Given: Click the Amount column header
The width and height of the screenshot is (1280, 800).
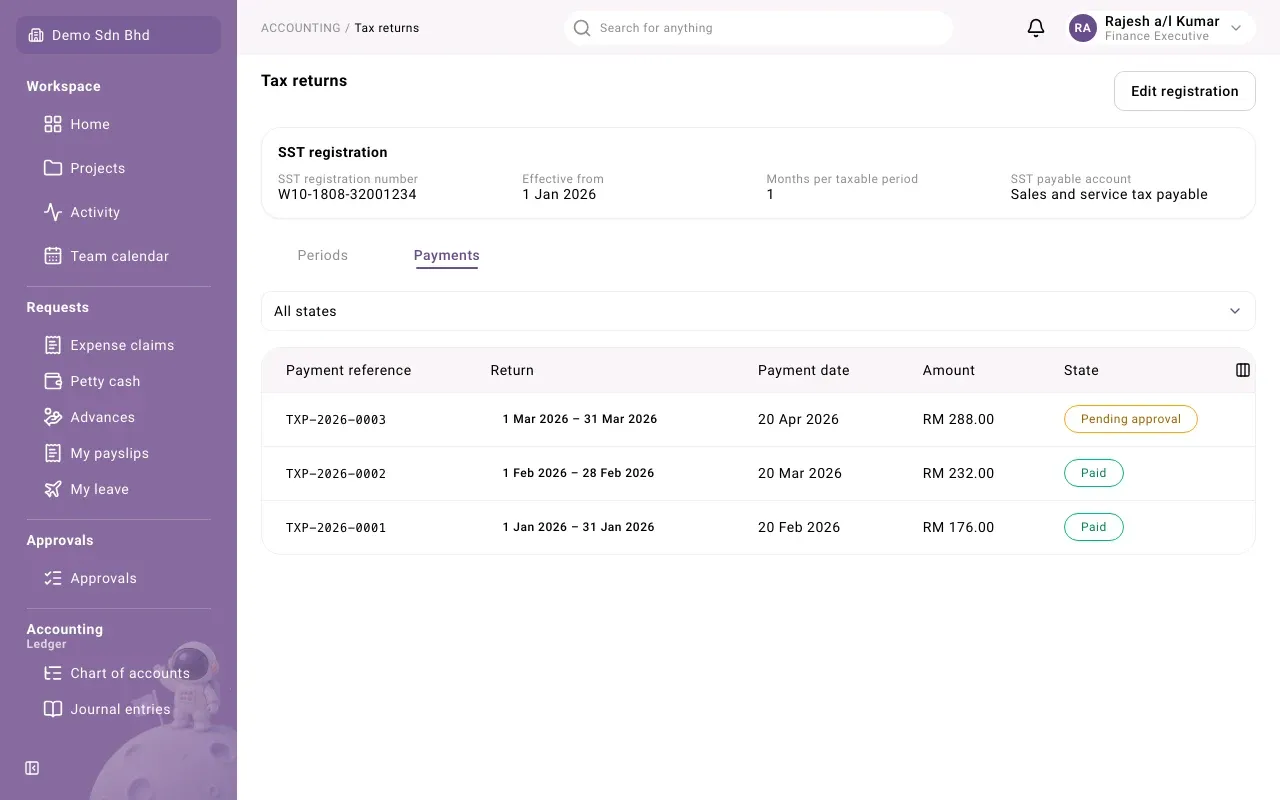Looking at the screenshot, I should (x=948, y=370).
